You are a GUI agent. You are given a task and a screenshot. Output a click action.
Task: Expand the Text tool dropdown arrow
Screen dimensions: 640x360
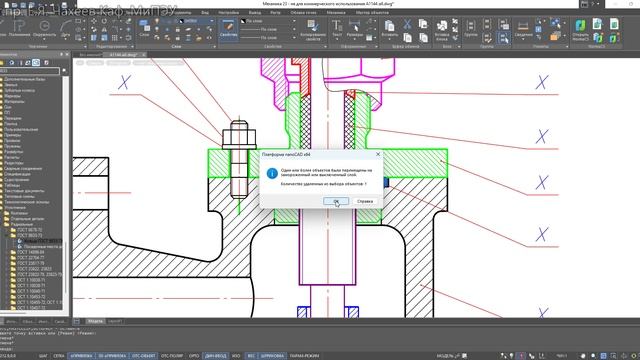337,39
